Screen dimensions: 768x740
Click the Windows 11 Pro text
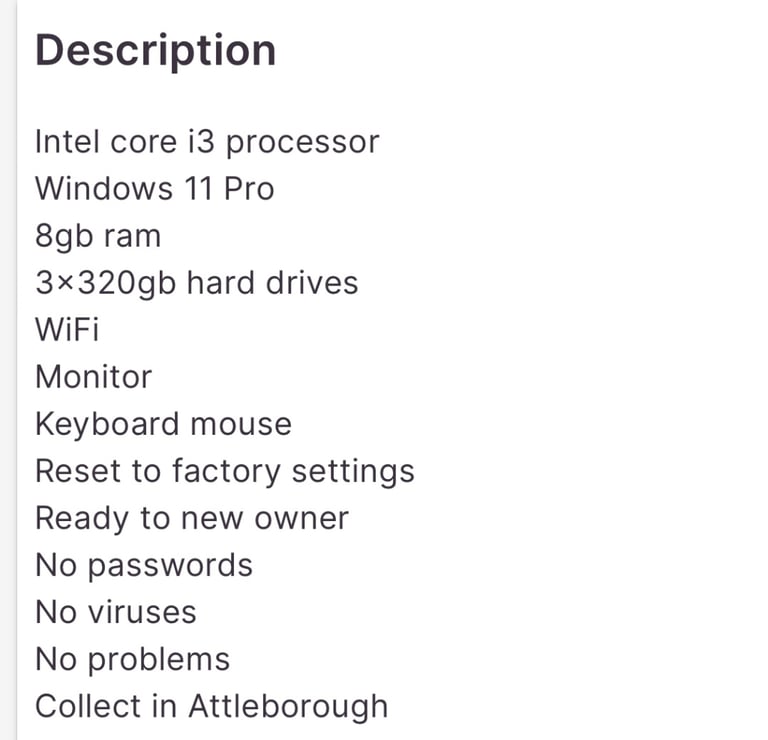(155, 189)
